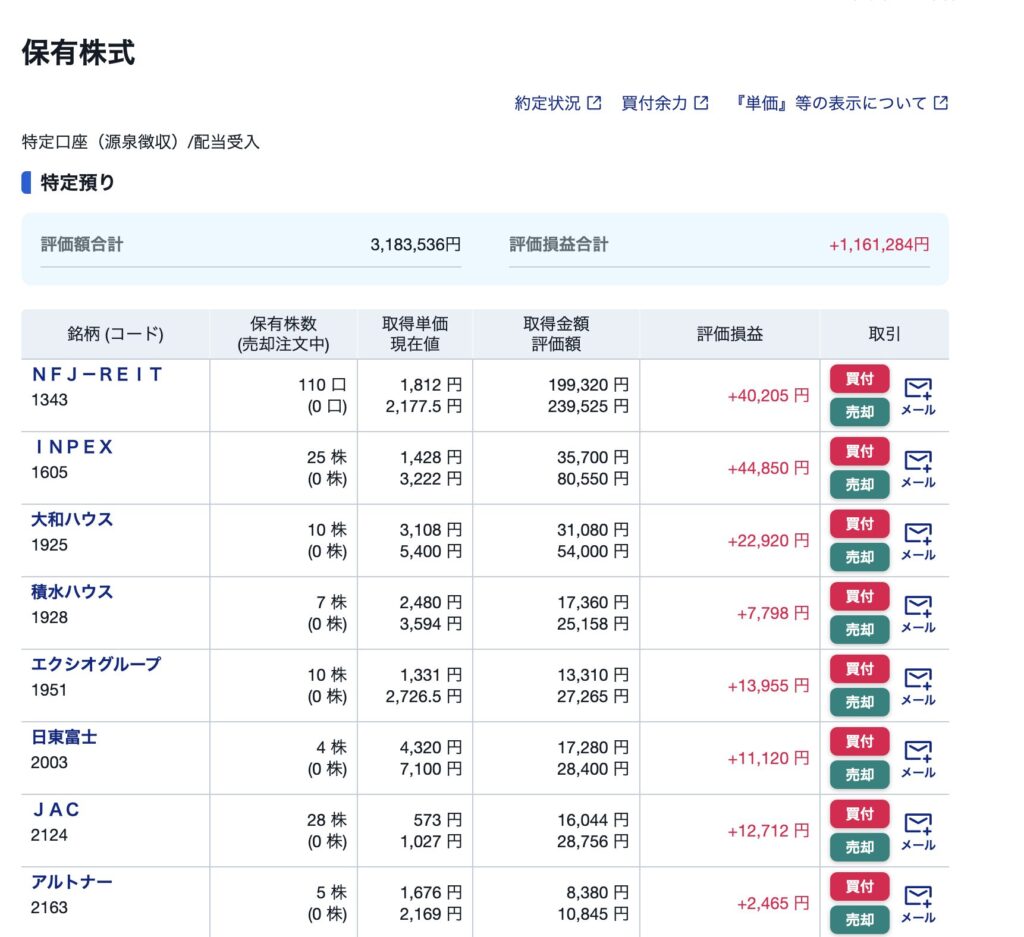Screen dimensions: 1024x937
Task: Open the エクシオグループ stock detail link
Action: 96,664
